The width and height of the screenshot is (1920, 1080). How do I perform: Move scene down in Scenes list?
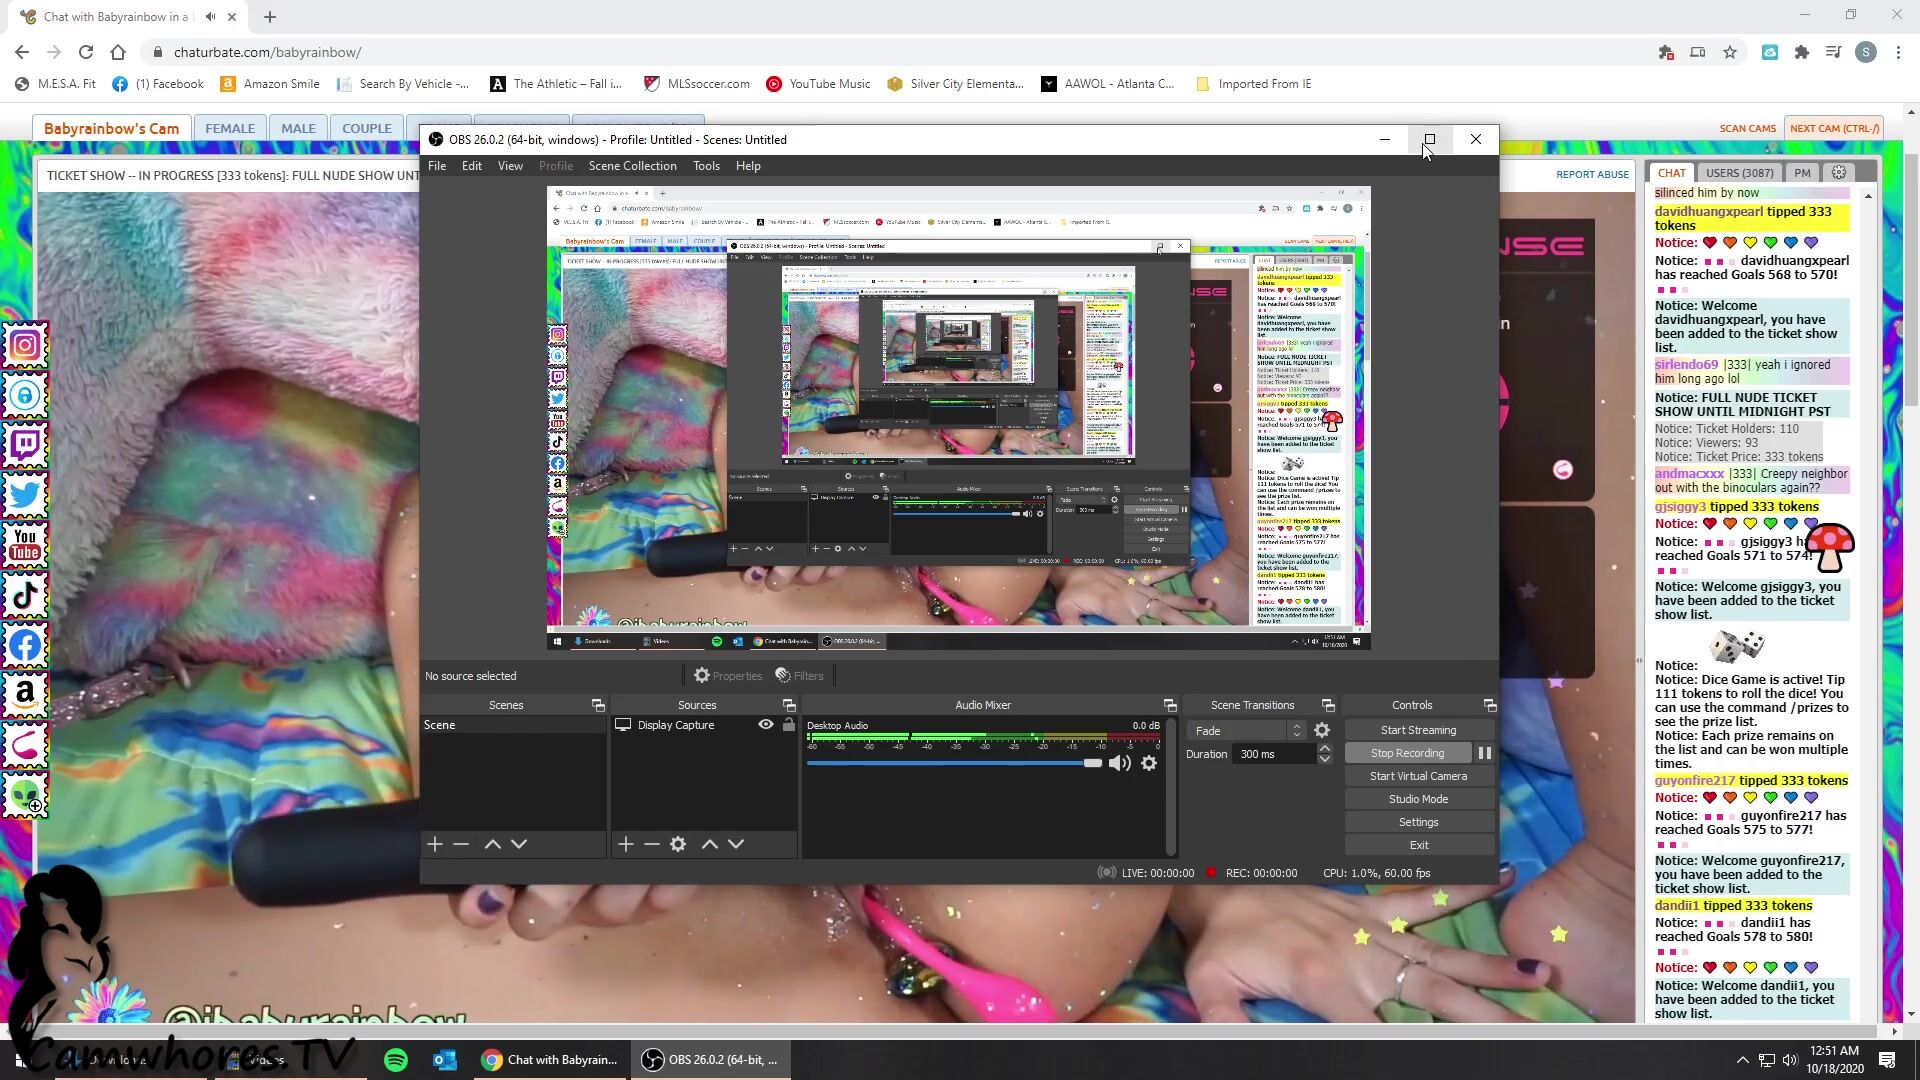519,844
